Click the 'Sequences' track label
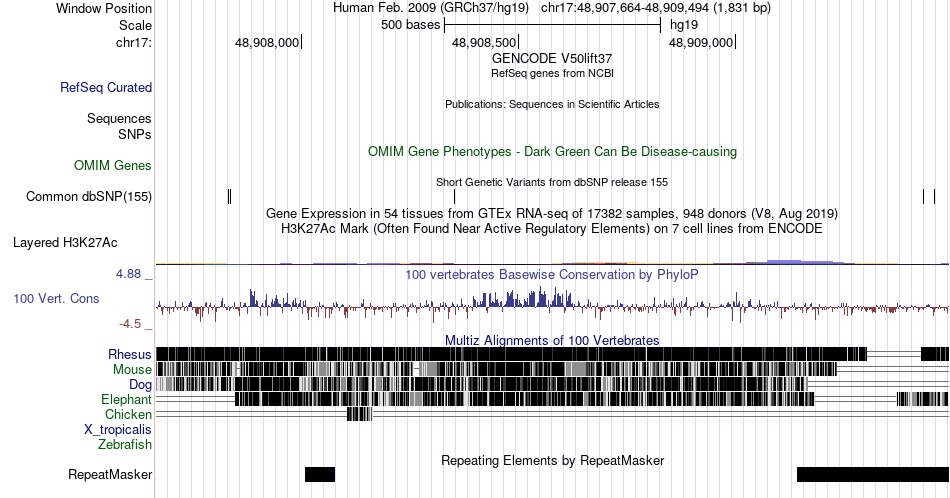 coord(119,118)
